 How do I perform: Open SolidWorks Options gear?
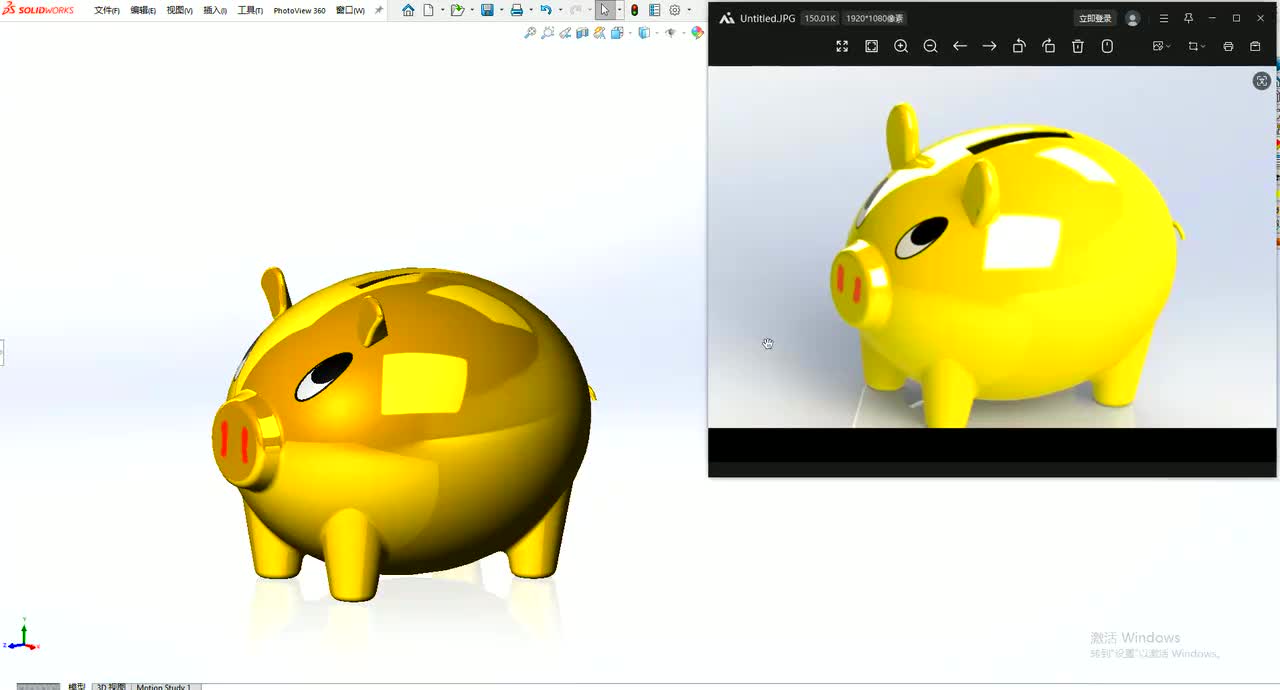click(x=675, y=10)
